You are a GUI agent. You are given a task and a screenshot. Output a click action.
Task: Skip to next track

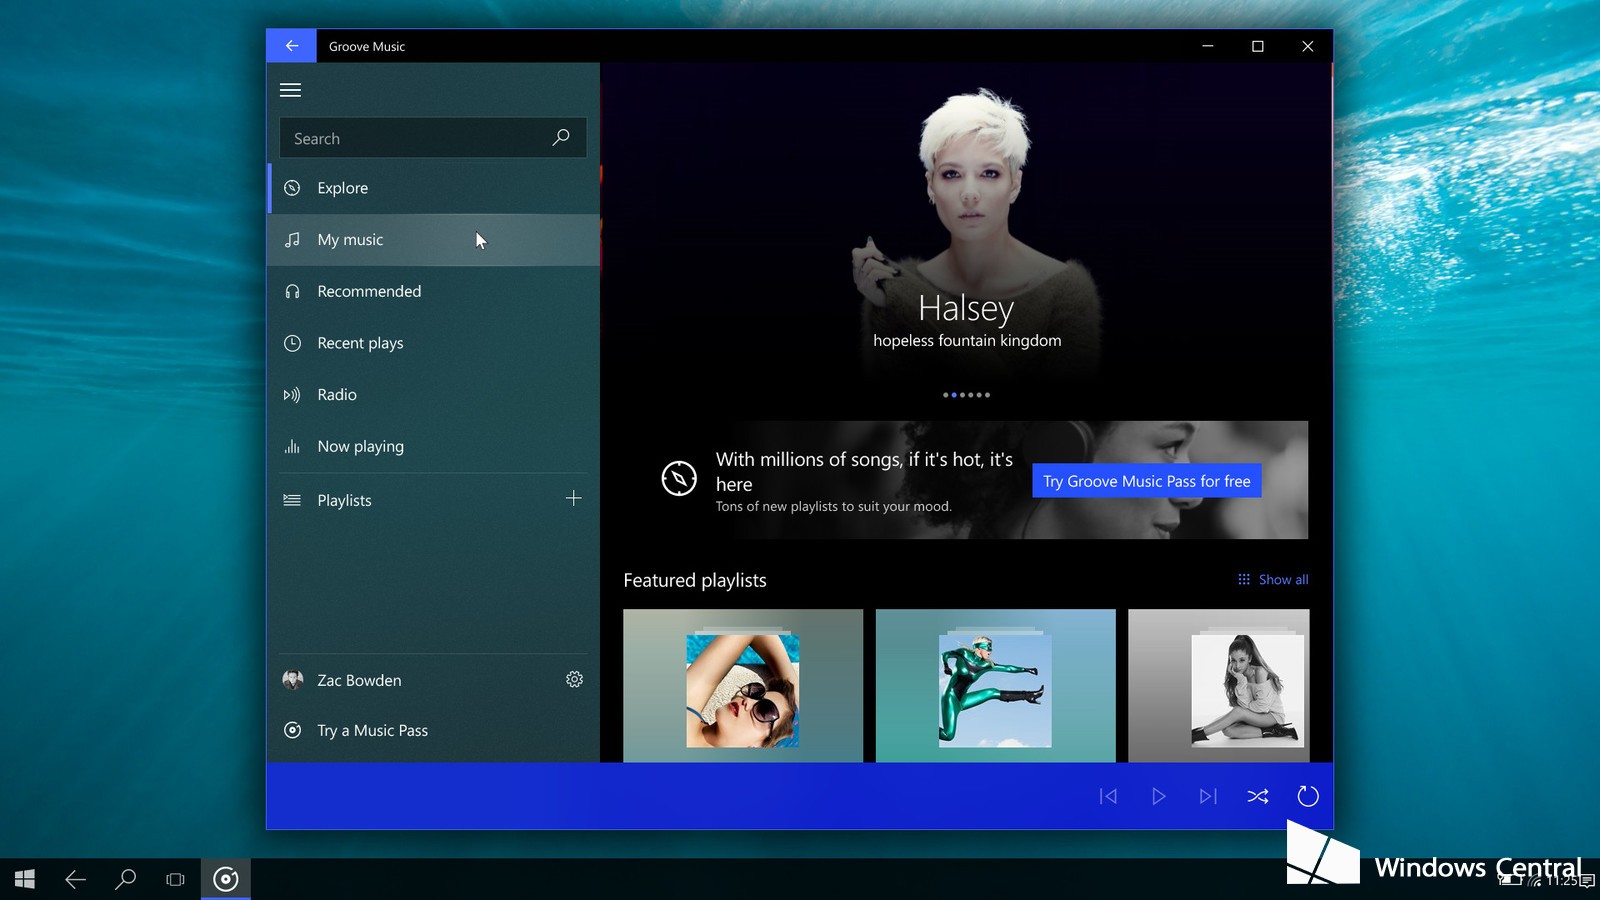(x=1208, y=796)
